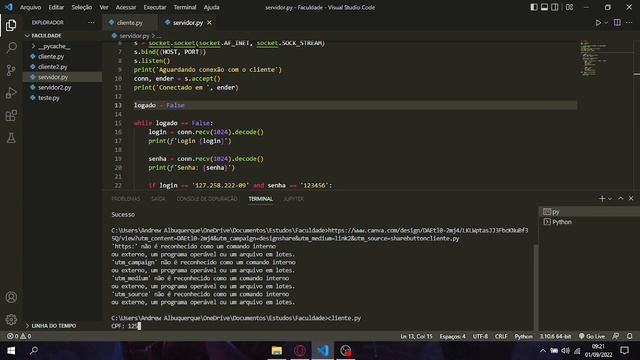
Task: Toggle the bottom panel layout icon
Action: (x=544, y=7)
